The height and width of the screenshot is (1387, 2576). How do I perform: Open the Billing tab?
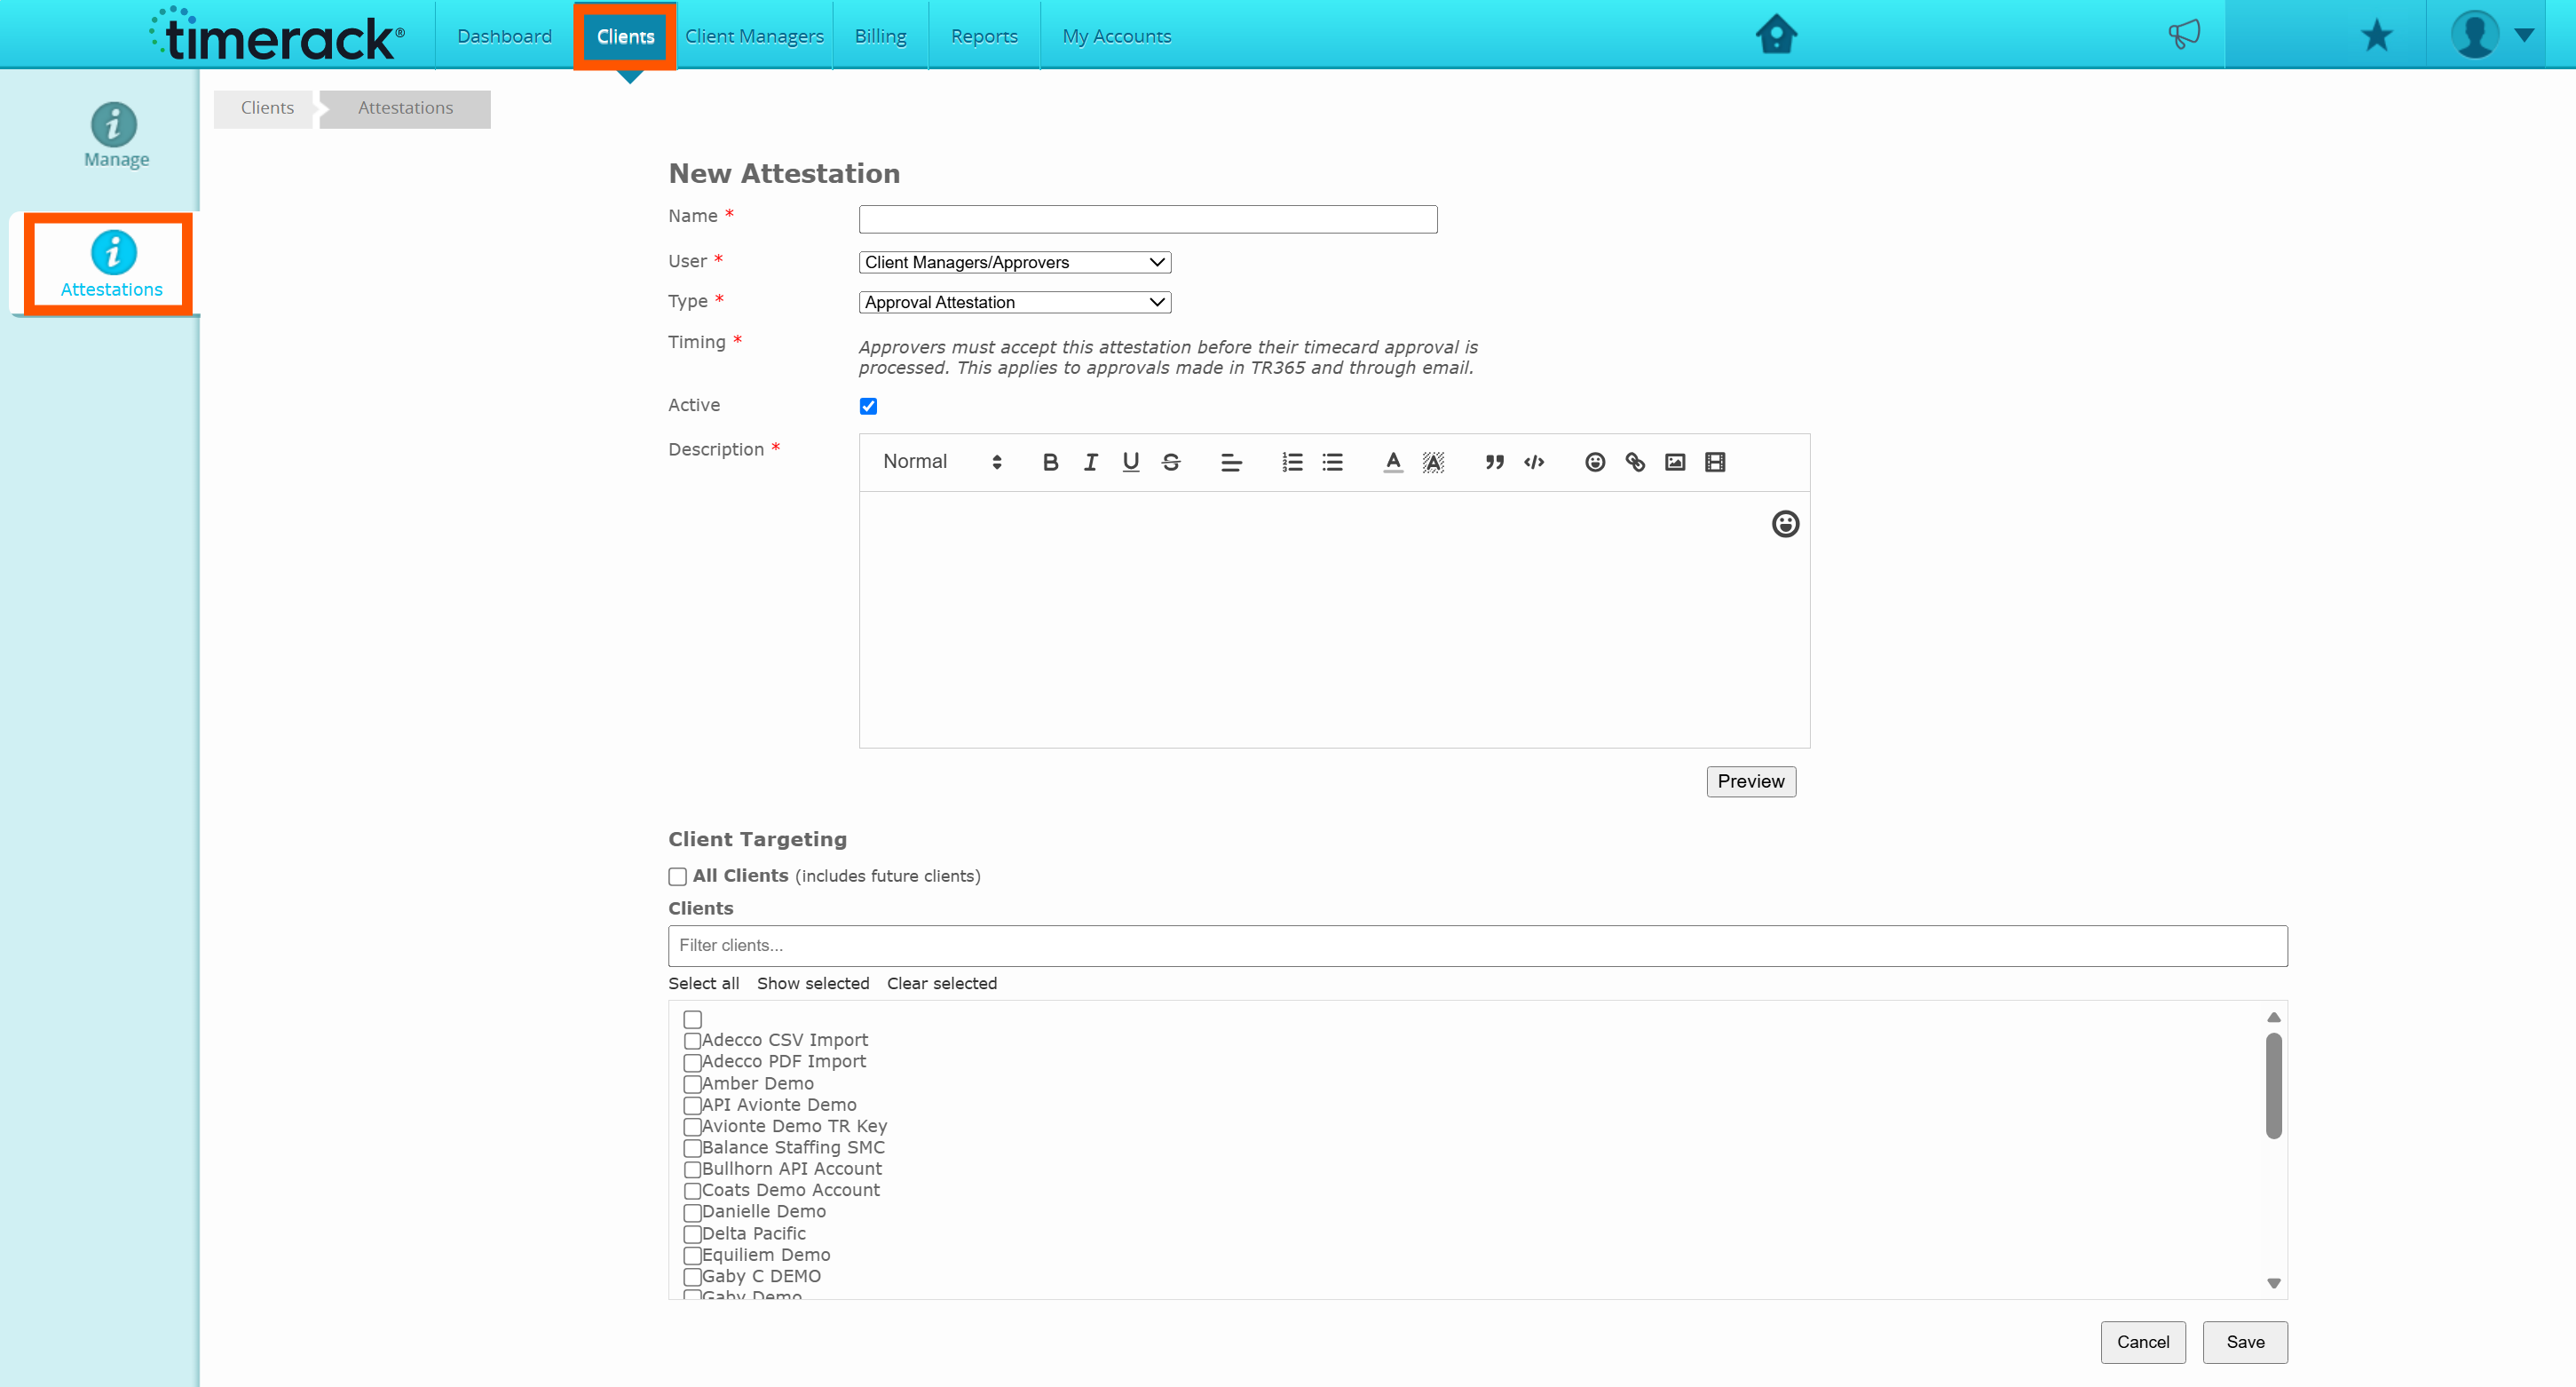[x=880, y=36]
